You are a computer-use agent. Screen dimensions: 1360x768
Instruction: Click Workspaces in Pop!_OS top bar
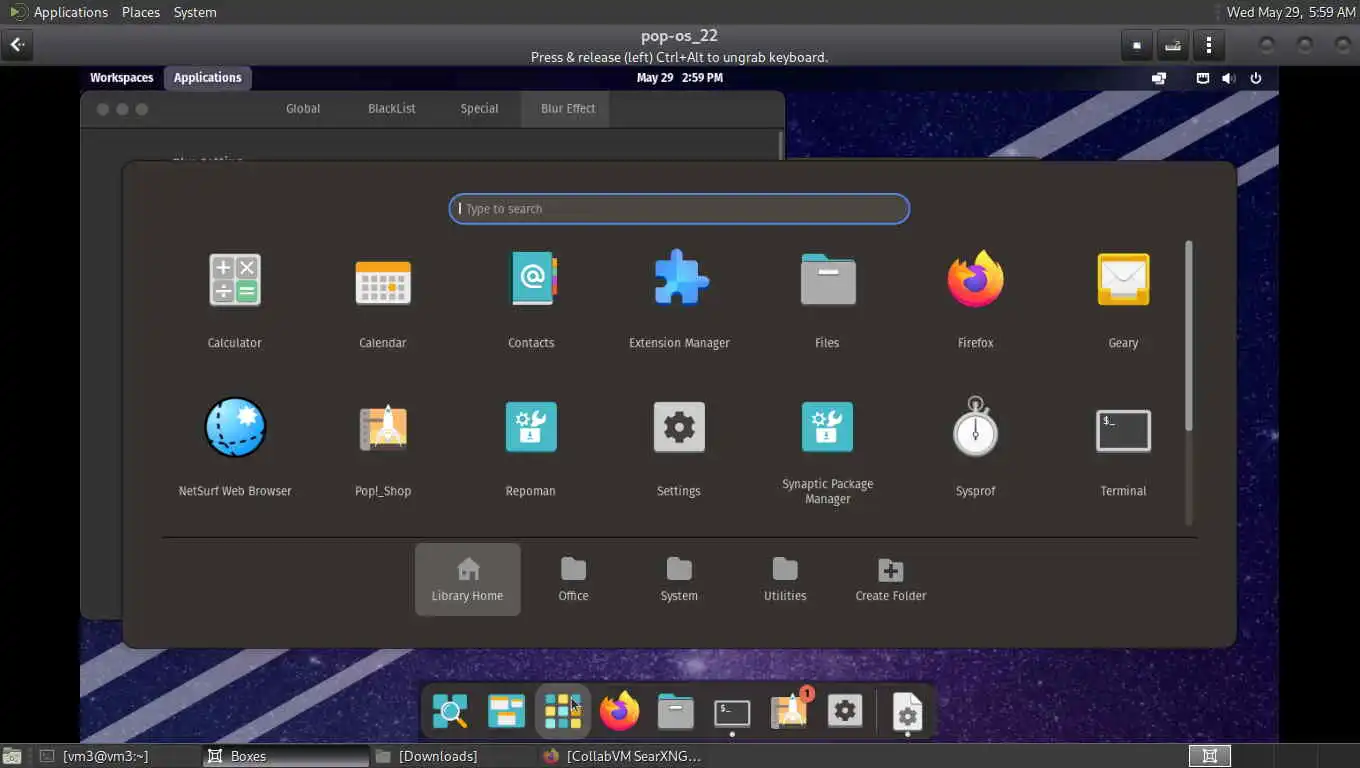122,78
